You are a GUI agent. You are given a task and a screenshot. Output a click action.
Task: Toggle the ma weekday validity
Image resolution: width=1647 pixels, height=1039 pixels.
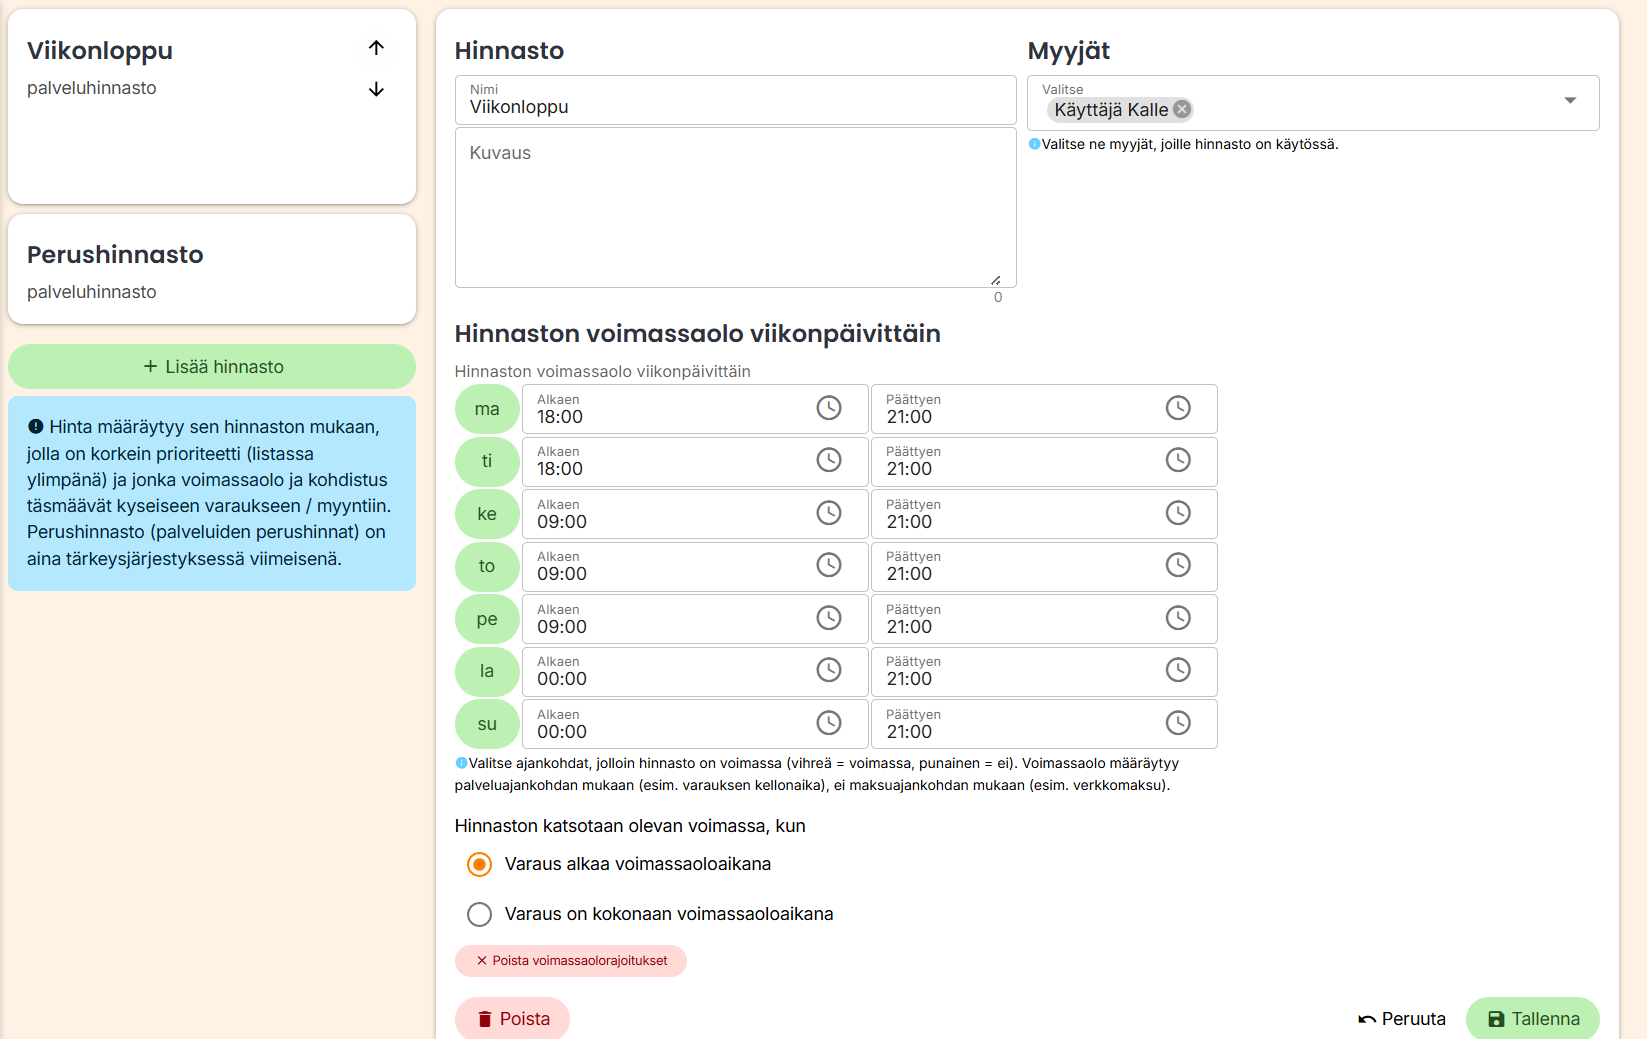[487, 409]
